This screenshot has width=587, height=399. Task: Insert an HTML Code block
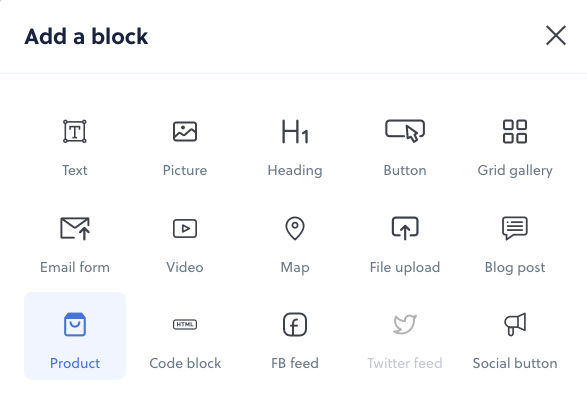(x=185, y=325)
